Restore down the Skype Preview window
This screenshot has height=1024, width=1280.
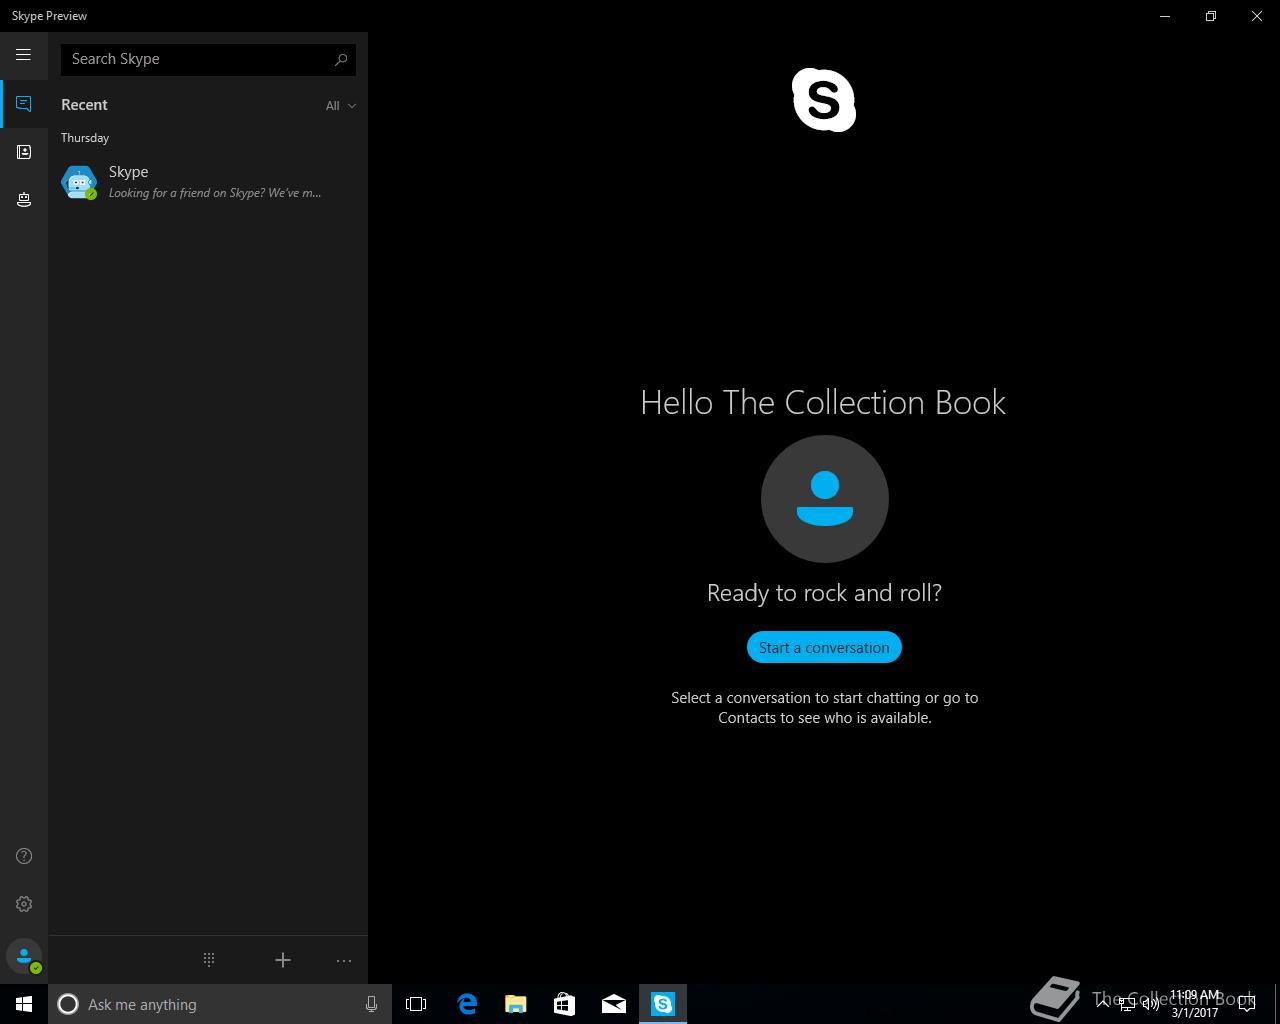(x=1211, y=16)
